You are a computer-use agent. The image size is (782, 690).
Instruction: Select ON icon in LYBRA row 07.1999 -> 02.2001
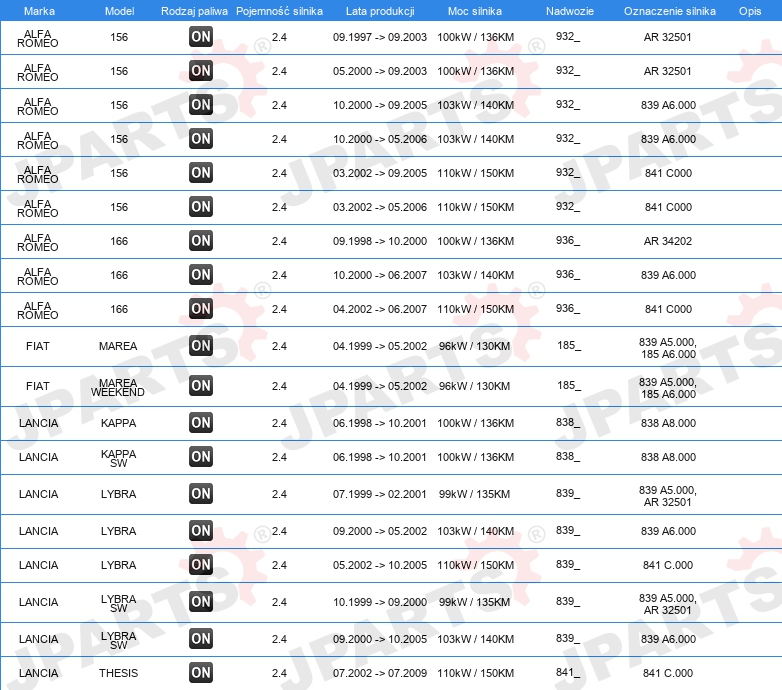201,494
